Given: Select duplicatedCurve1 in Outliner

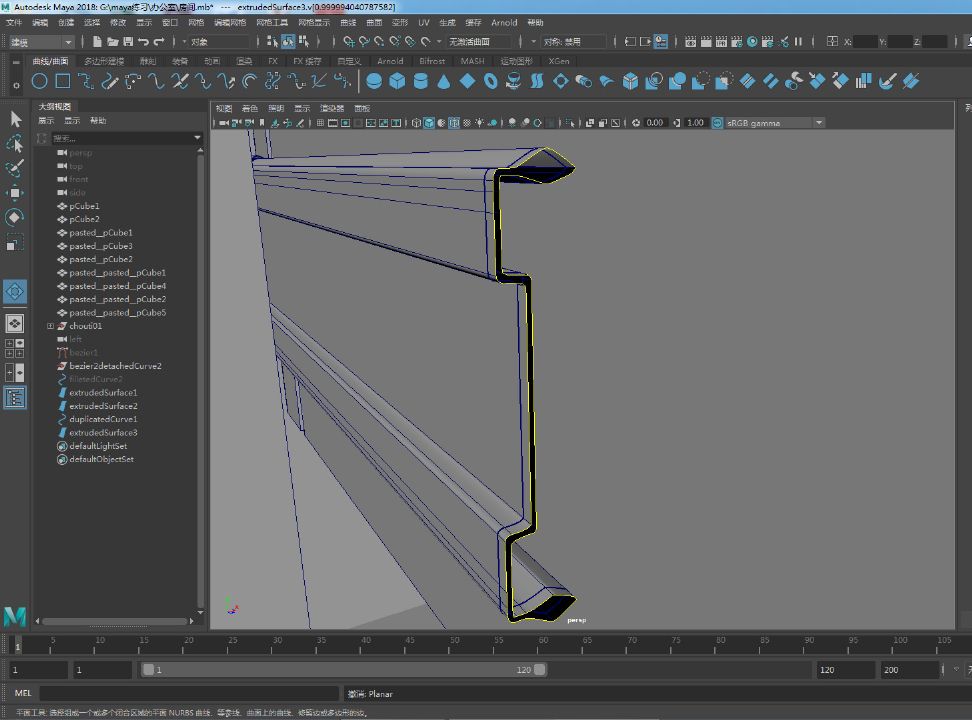Looking at the screenshot, I should tap(103, 419).
